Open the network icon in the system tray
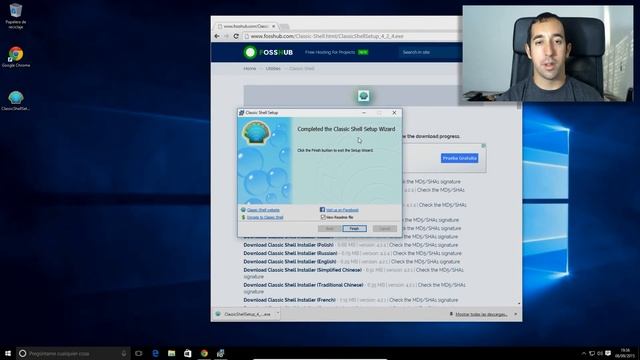 592,353
